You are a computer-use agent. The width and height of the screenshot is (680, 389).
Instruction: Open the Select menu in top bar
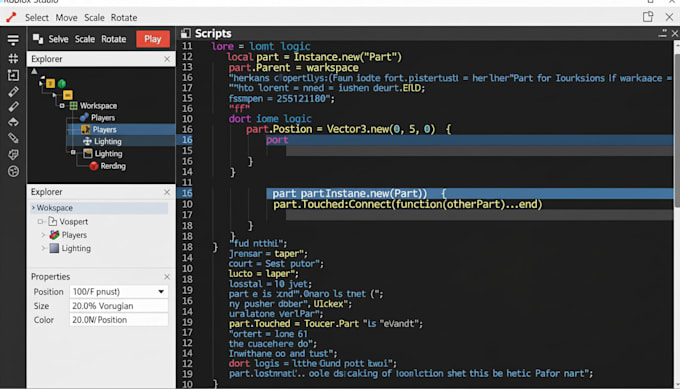[x=36, y=18]
